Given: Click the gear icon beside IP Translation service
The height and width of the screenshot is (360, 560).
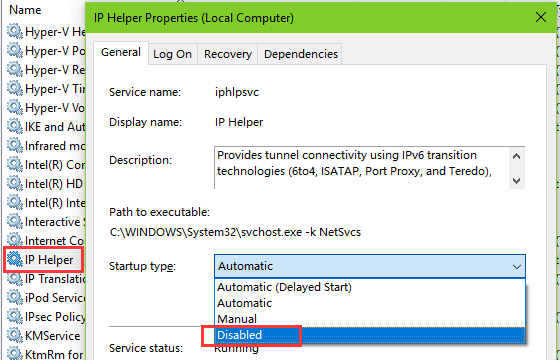Looking at the screenshot, I should (15, 278).
